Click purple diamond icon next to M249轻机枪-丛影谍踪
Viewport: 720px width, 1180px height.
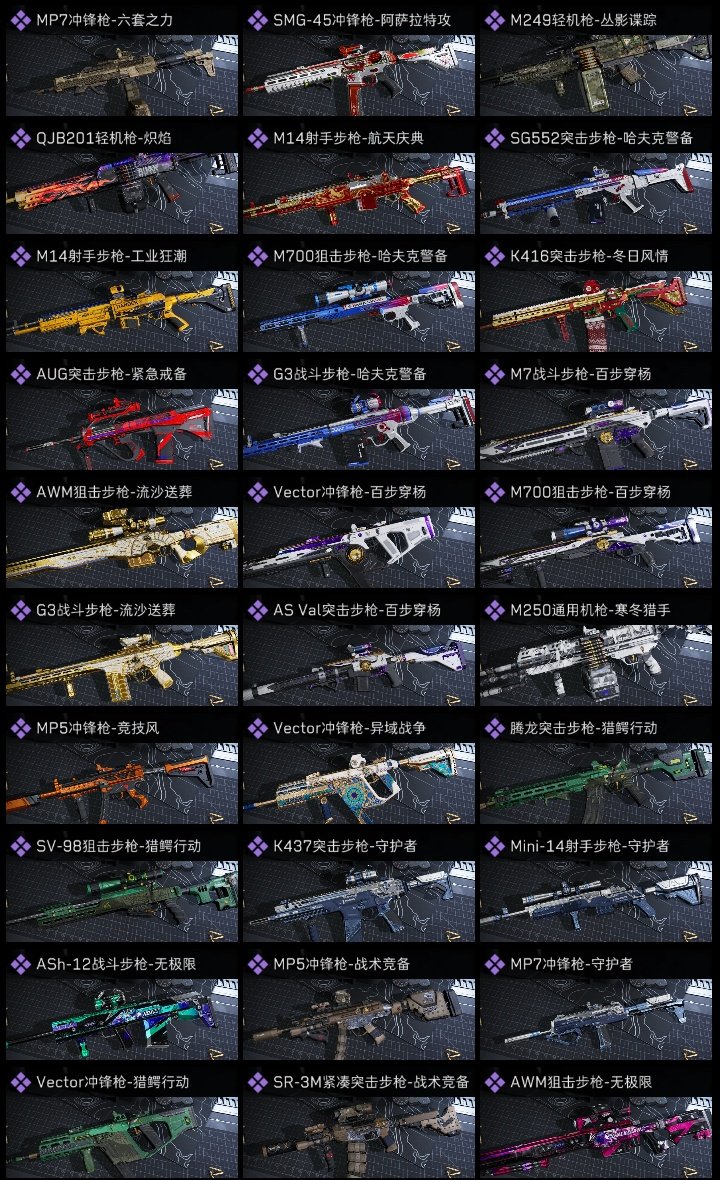494,20
